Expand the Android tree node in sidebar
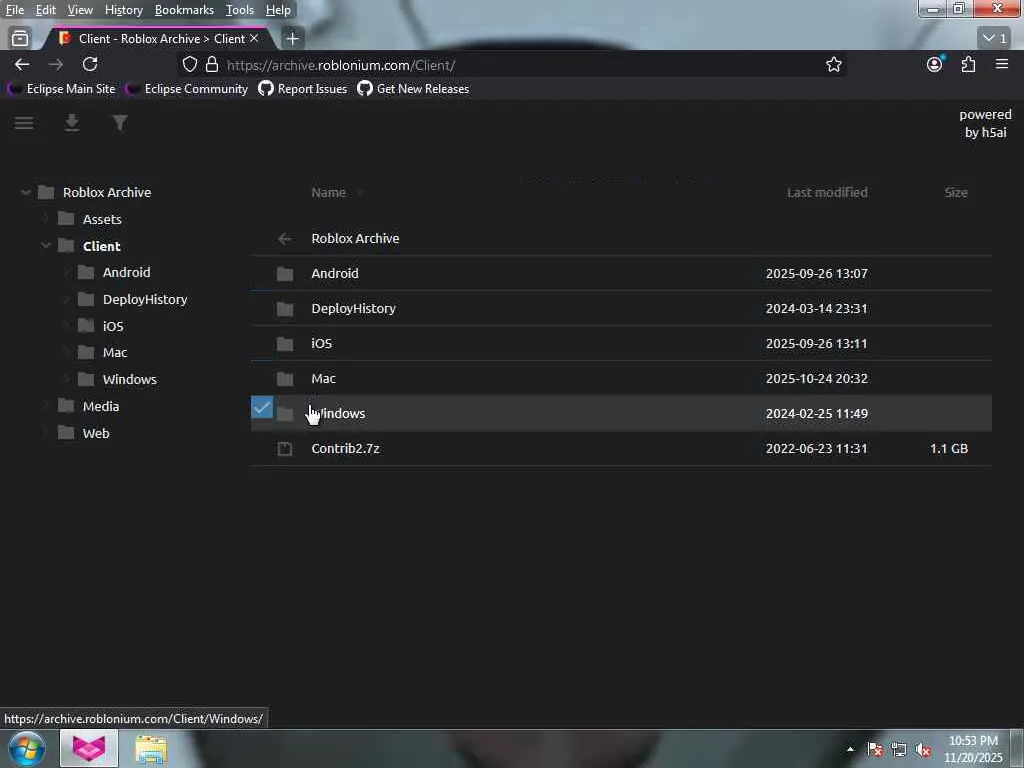1024x768 pixels. click(x=65, y=272)
